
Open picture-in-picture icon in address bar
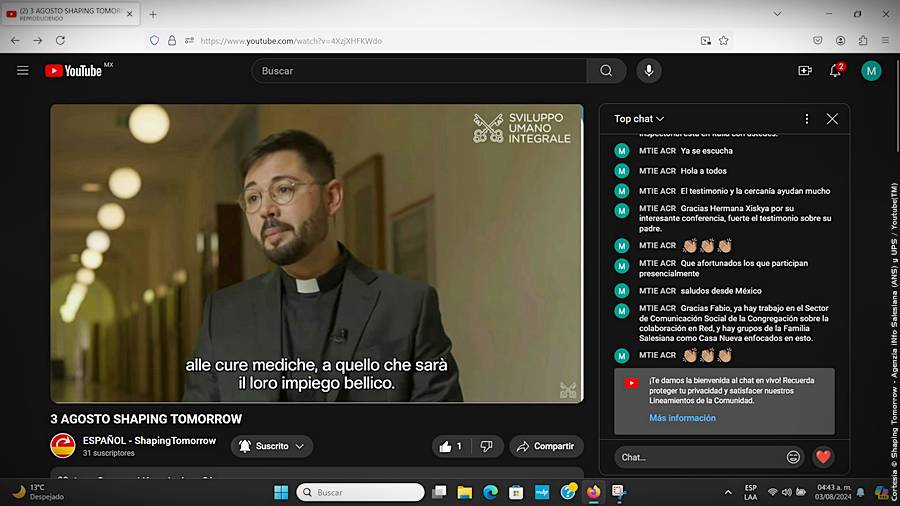click(x=705, y=41)
